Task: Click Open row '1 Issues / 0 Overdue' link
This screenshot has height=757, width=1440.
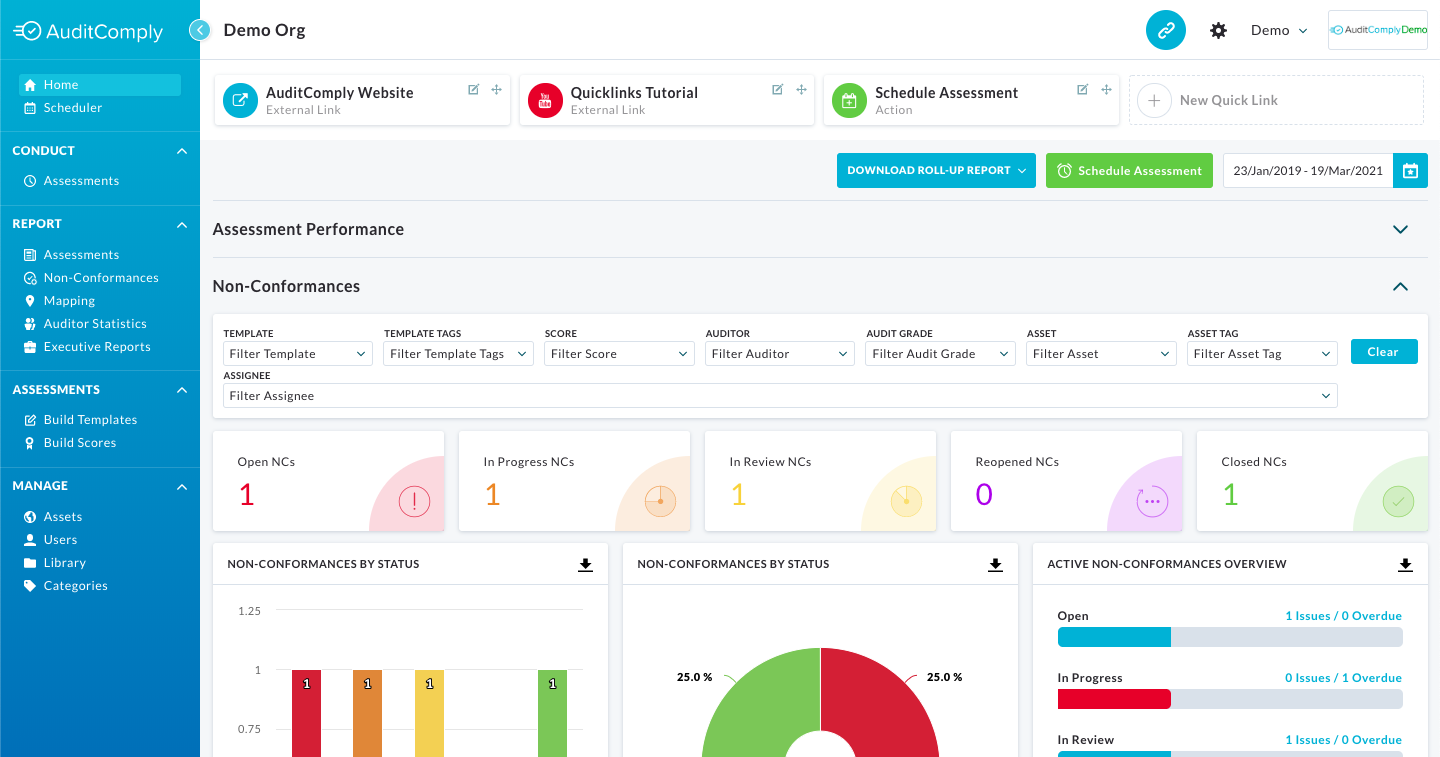Action: [x=1343, y=616]
